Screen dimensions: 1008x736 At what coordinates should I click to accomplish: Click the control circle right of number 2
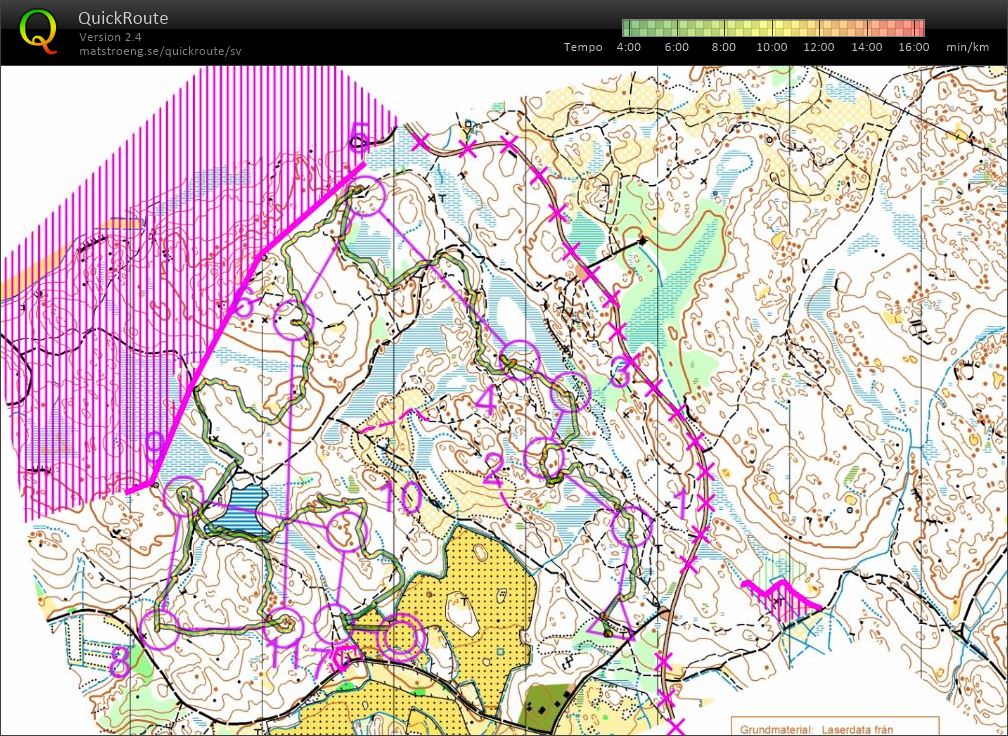(x=544, y=457)
